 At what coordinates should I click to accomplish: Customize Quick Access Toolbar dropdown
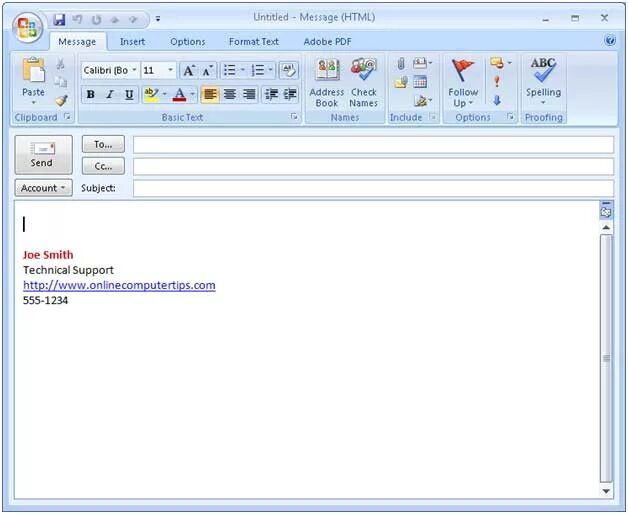pos(158,19)
